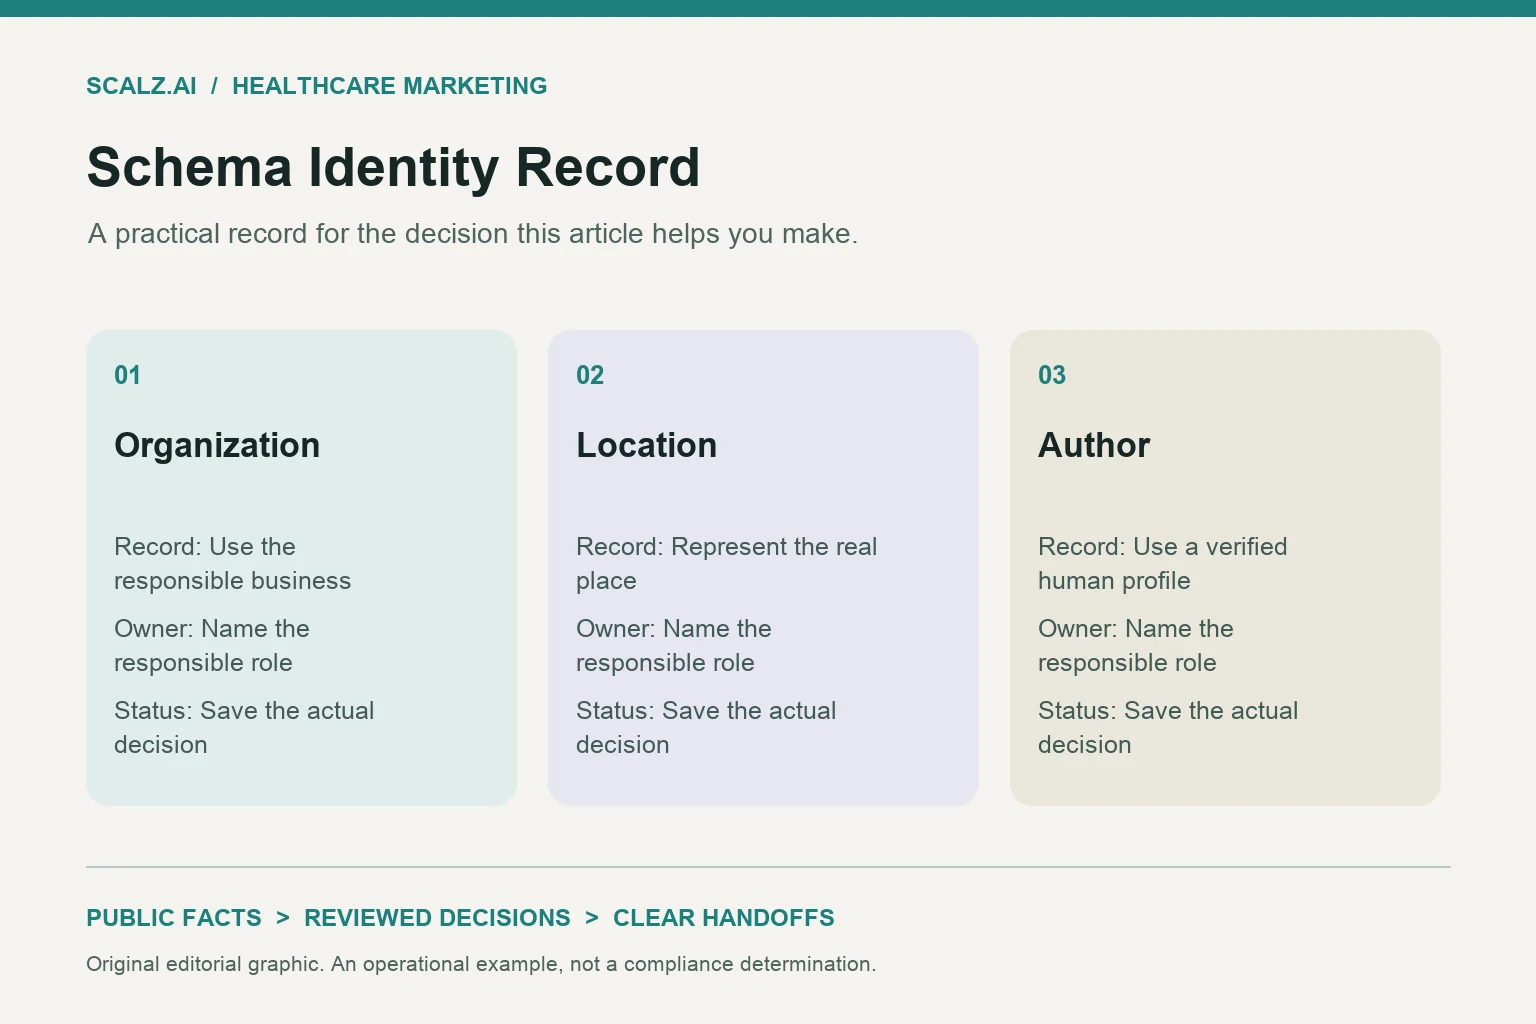Select the Location card heading
Viewport: 1536px width, 1024px height.
[x=646, y=445]
